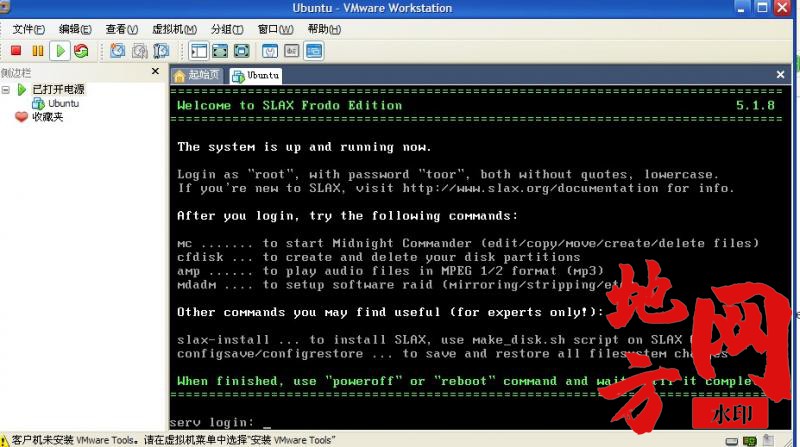Click the removable device status bar icon
Image resolution: width=800 pixels, height=447 pixels.
tap(768, 440)
